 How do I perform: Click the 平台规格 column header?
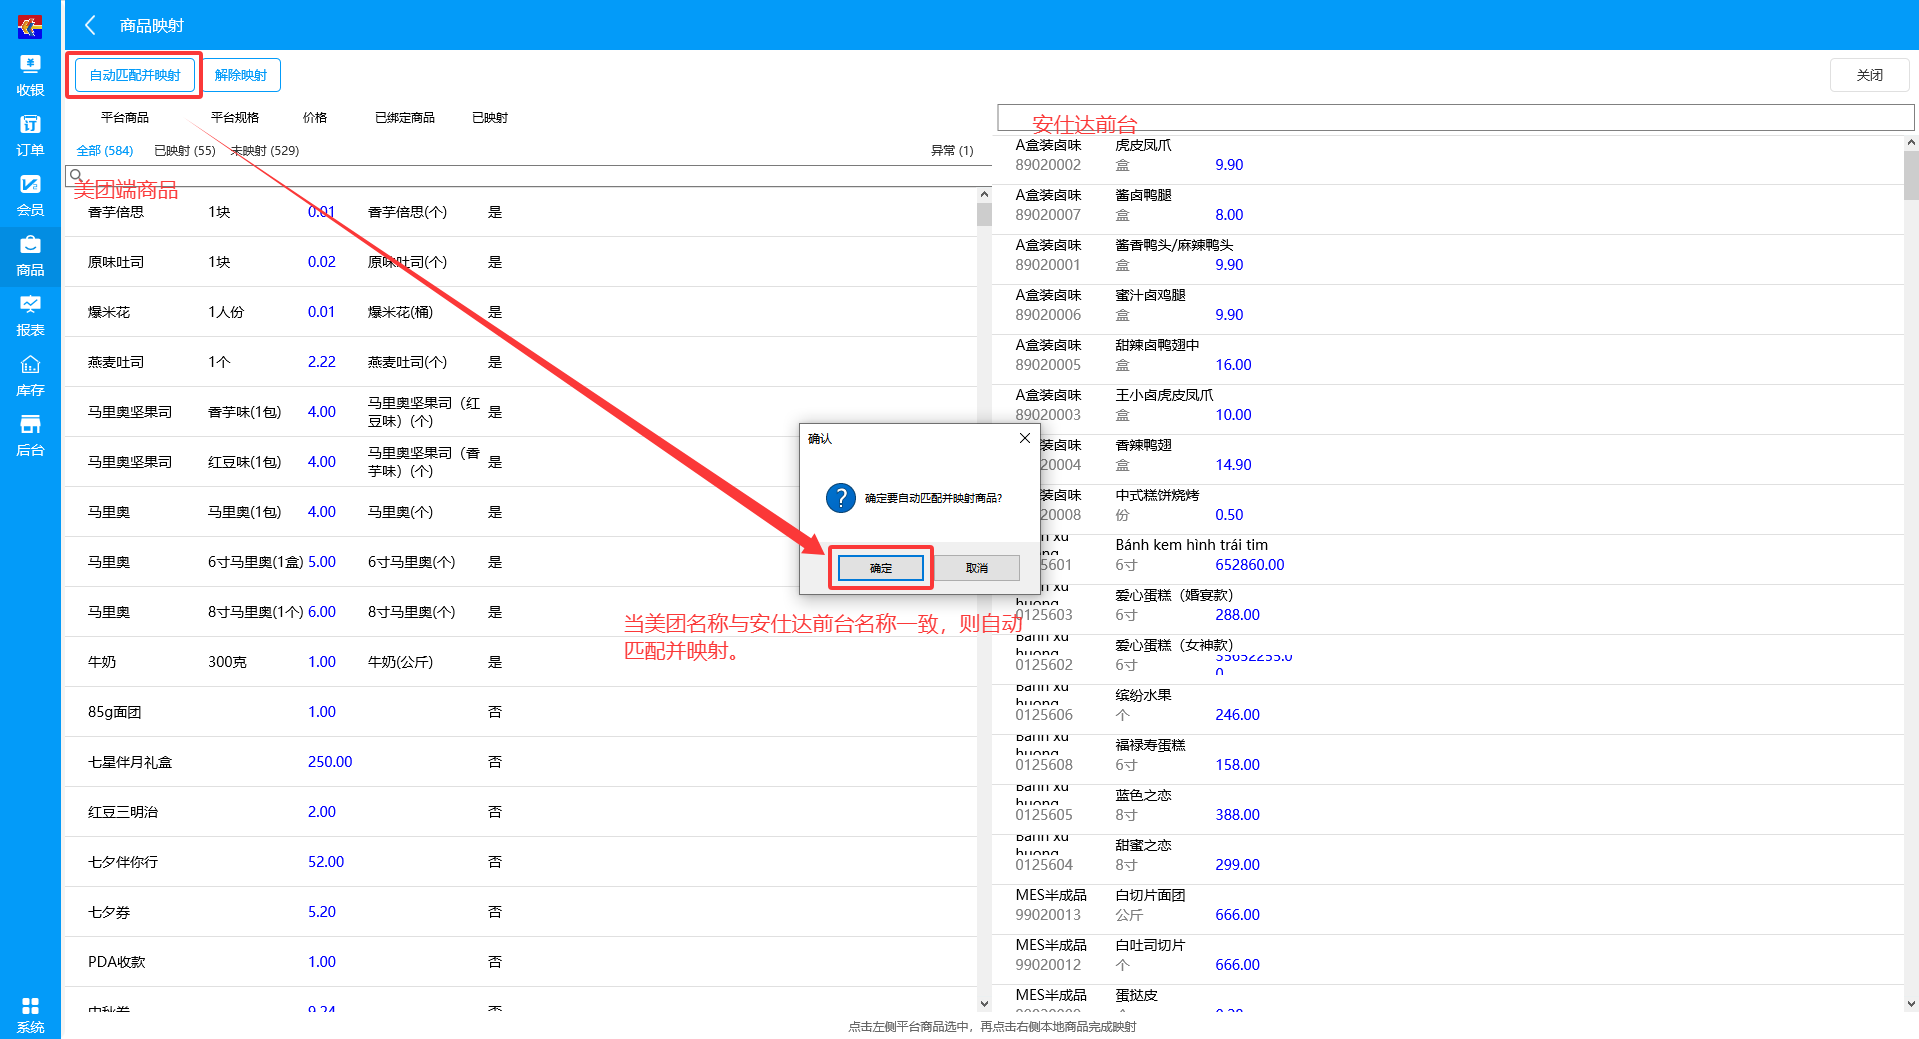pyautogui.click(x=235, y=118)
